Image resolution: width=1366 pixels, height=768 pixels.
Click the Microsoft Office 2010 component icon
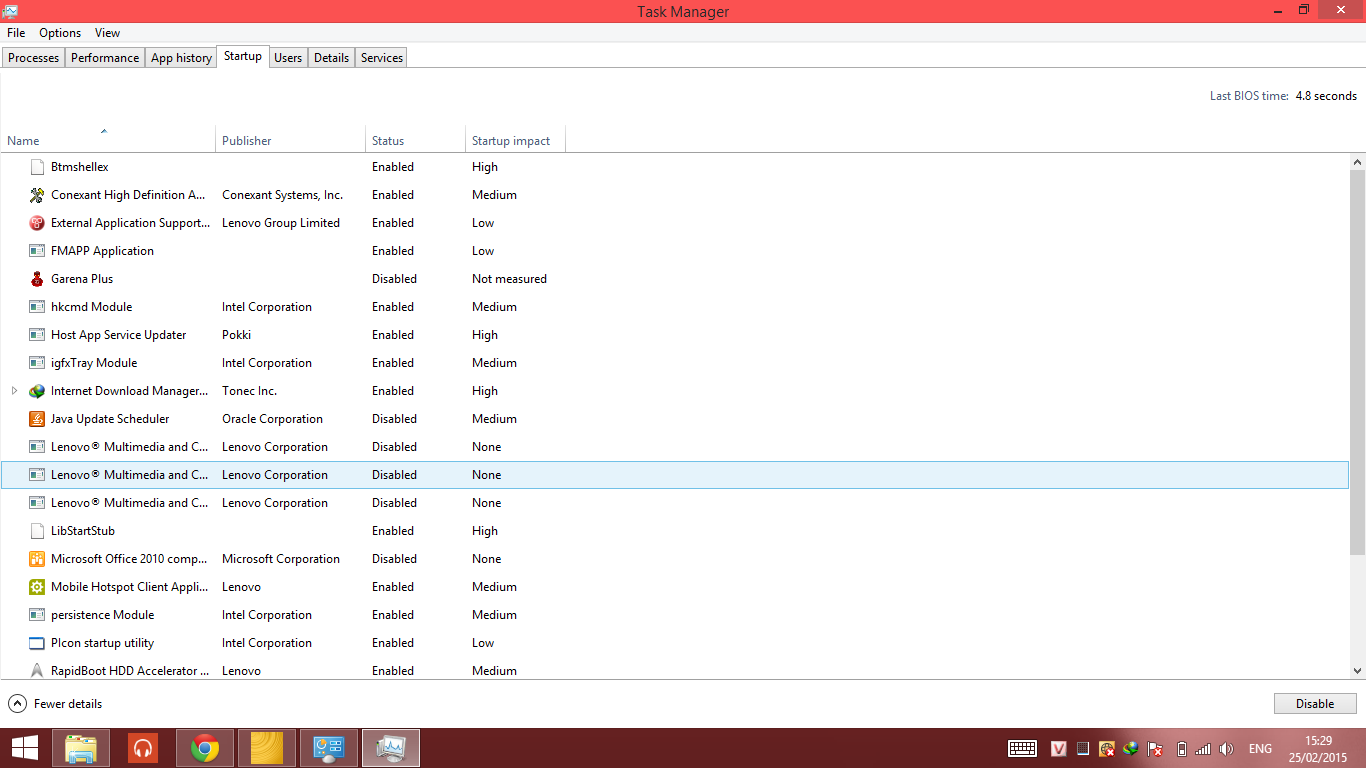click(37, 559)
